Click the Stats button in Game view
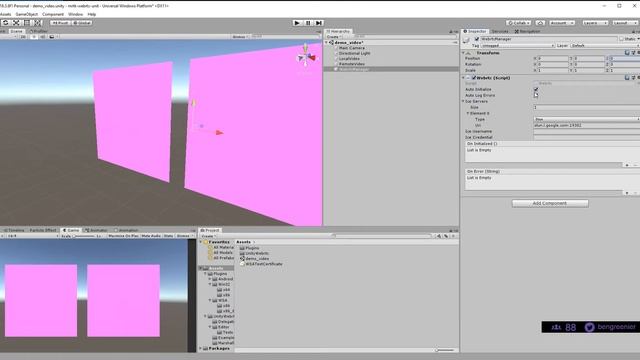Screen dimensions: 640x360 click(168, 236)
